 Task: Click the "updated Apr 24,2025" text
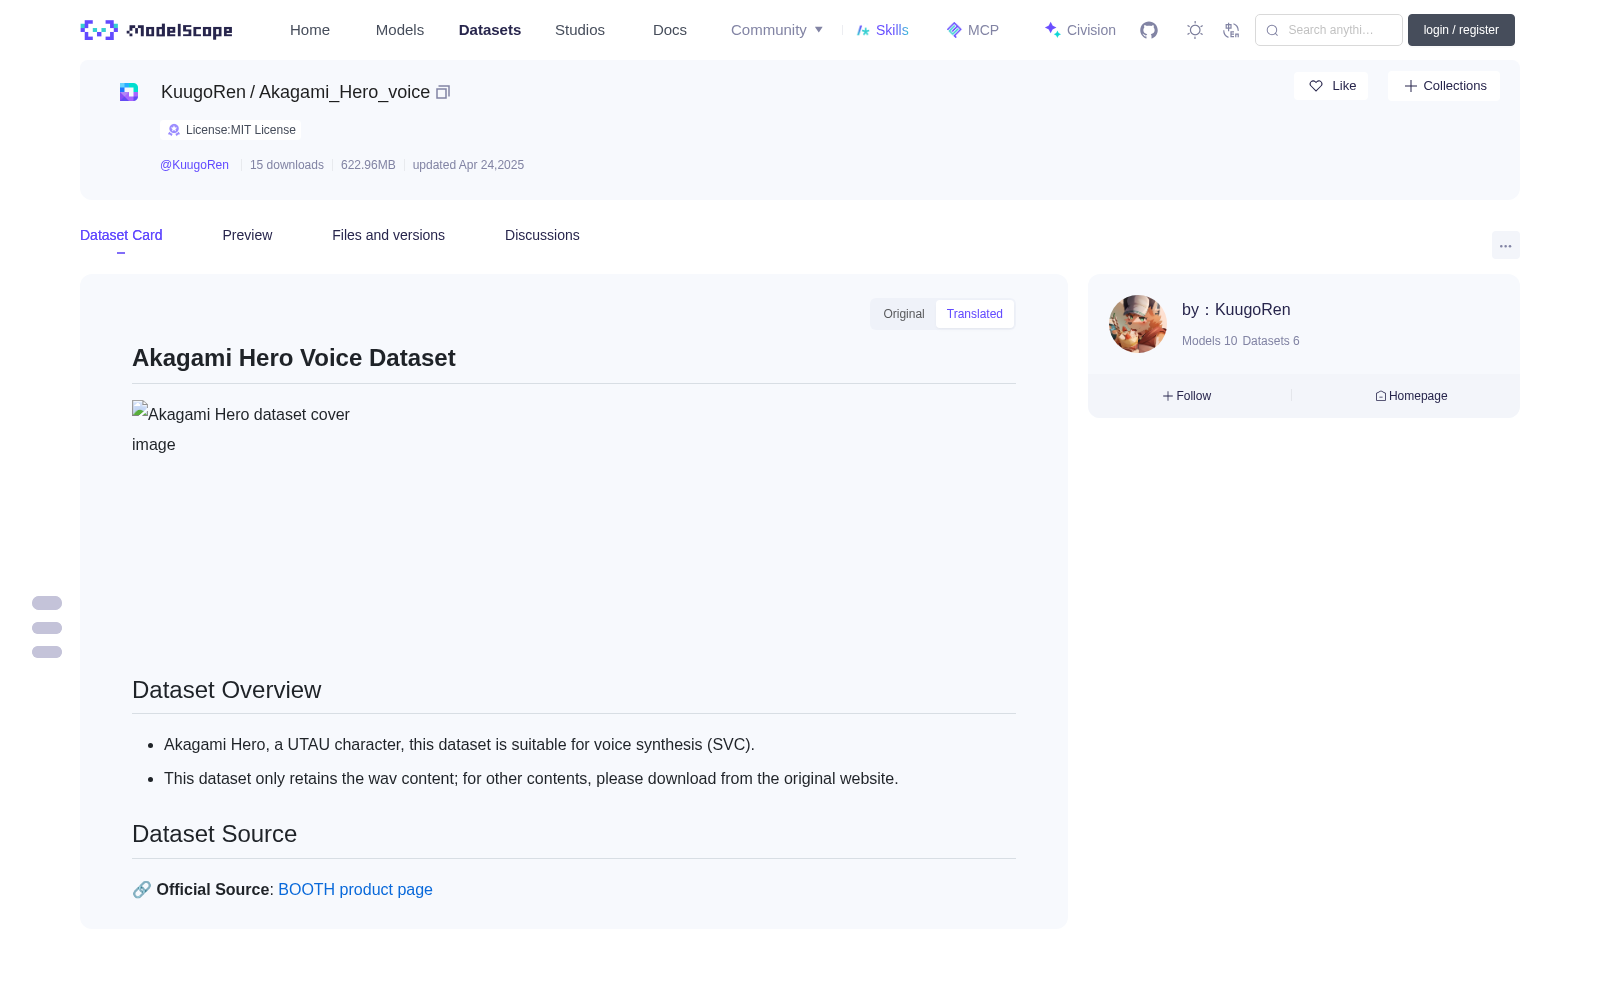pyautogui.click(x=468, y=165)
